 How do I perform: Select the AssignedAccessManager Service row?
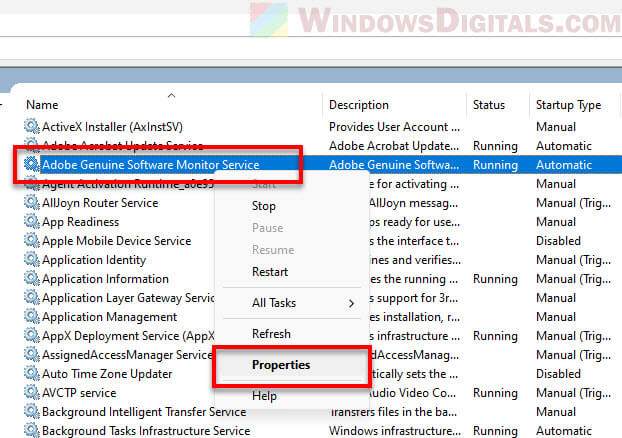pyautogui.click(x=127, y=355)
